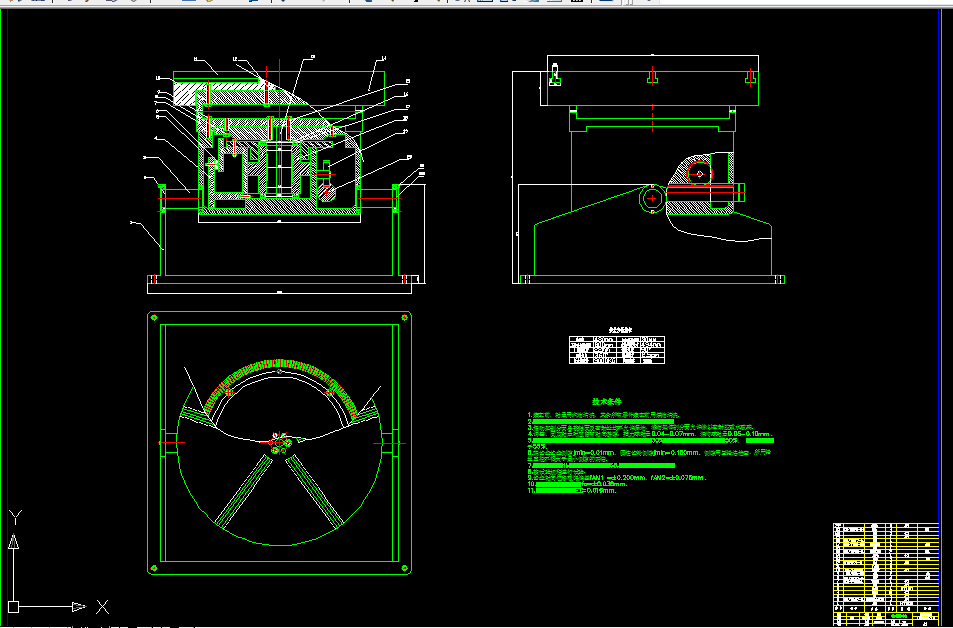953x628 pixels.
Task: Select note 9 containing fAN1 =±0.200mm
Action: coord(617,478)
